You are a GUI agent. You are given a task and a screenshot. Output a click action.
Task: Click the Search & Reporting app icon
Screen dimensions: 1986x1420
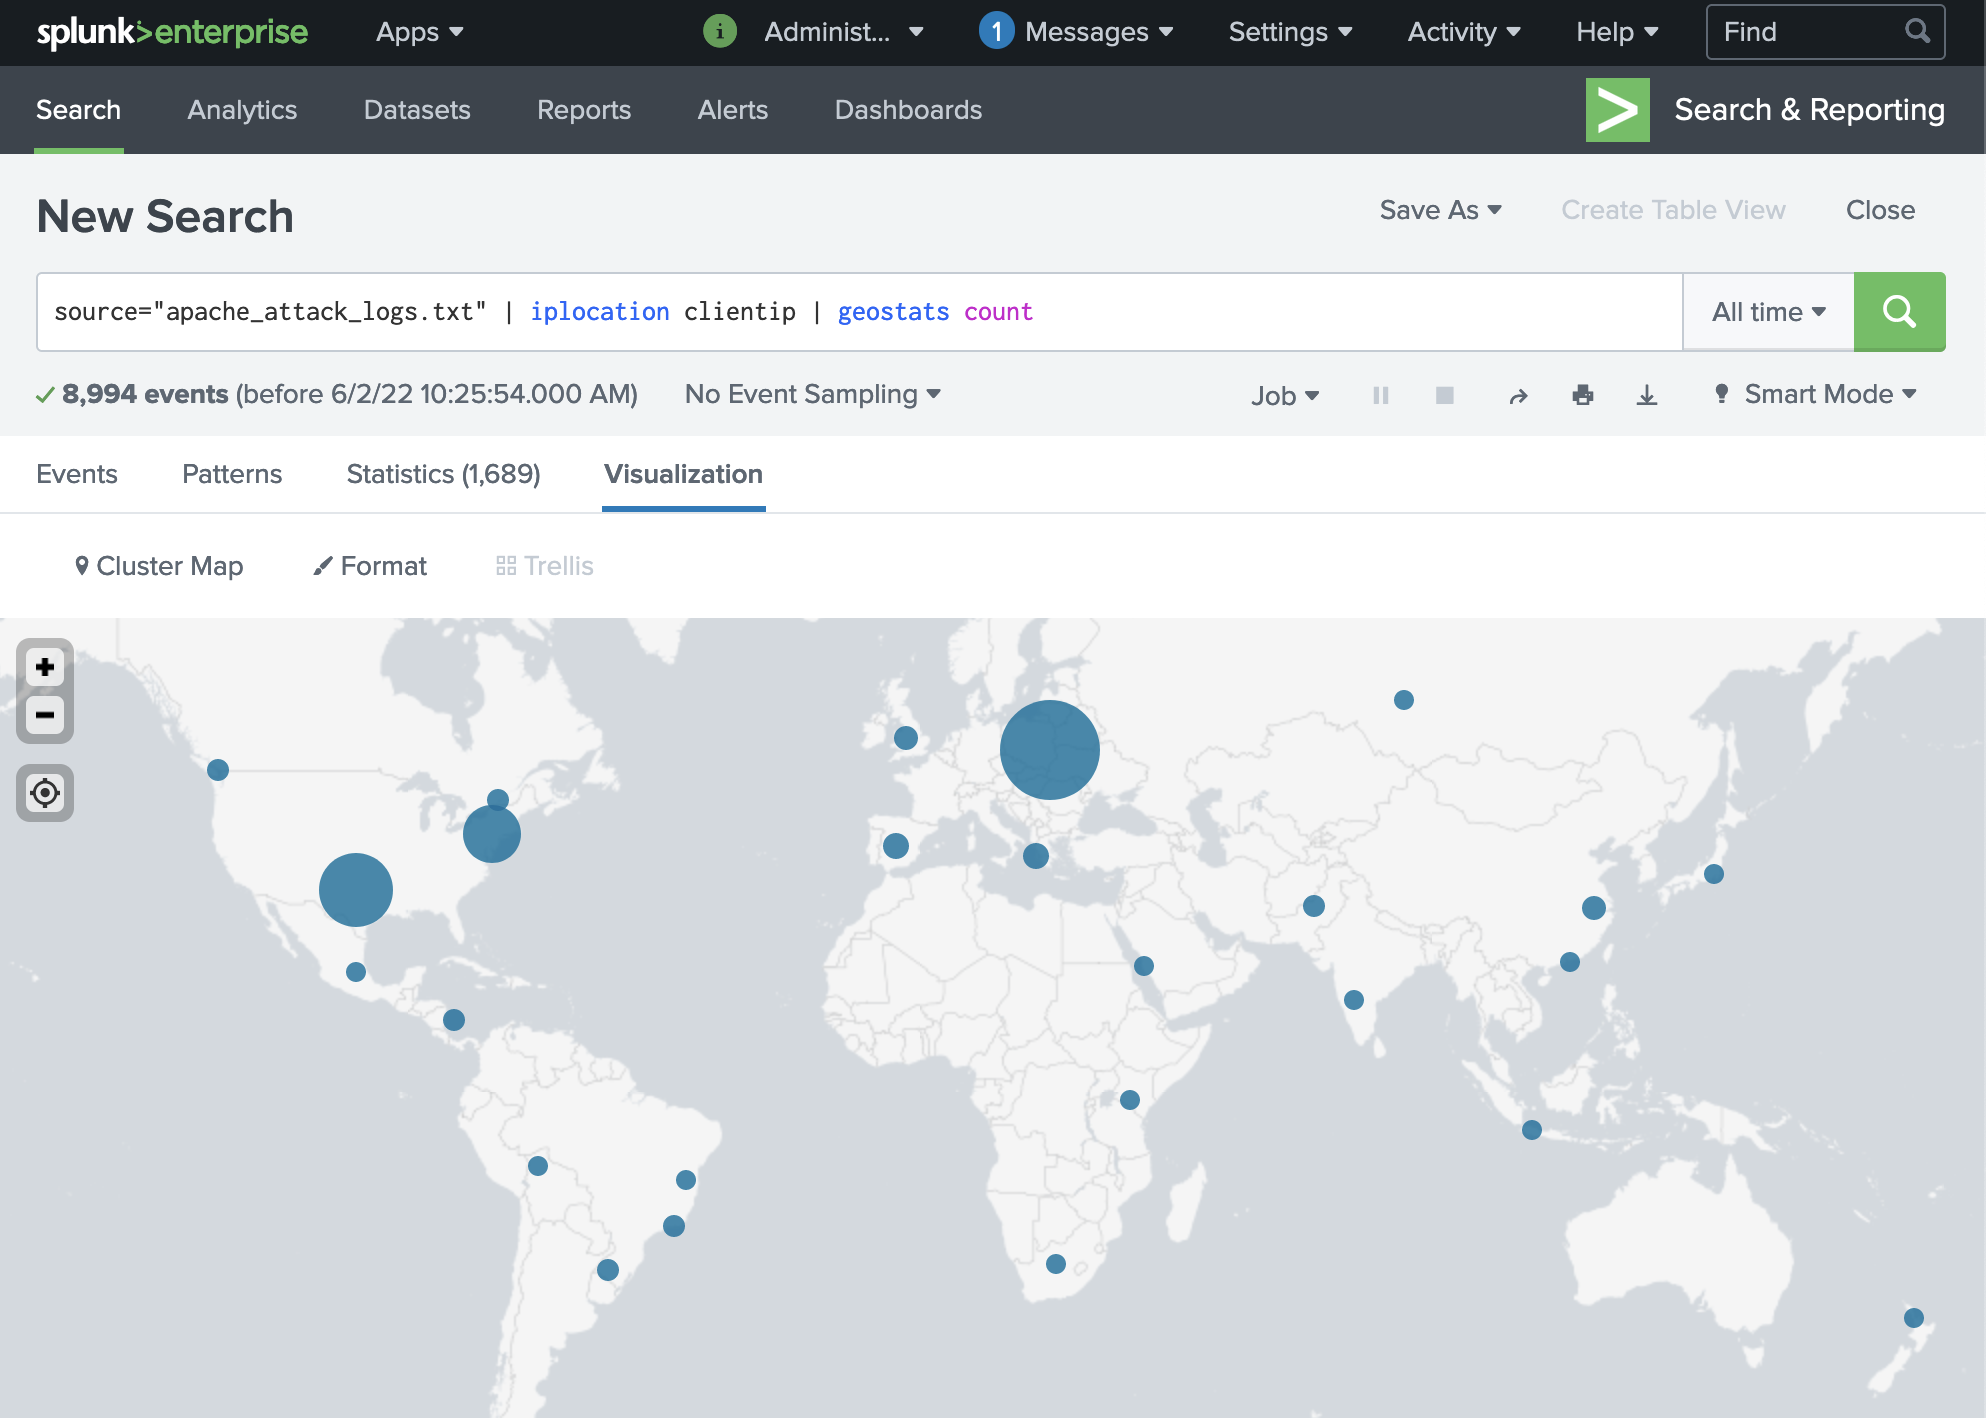[1617, 110]
